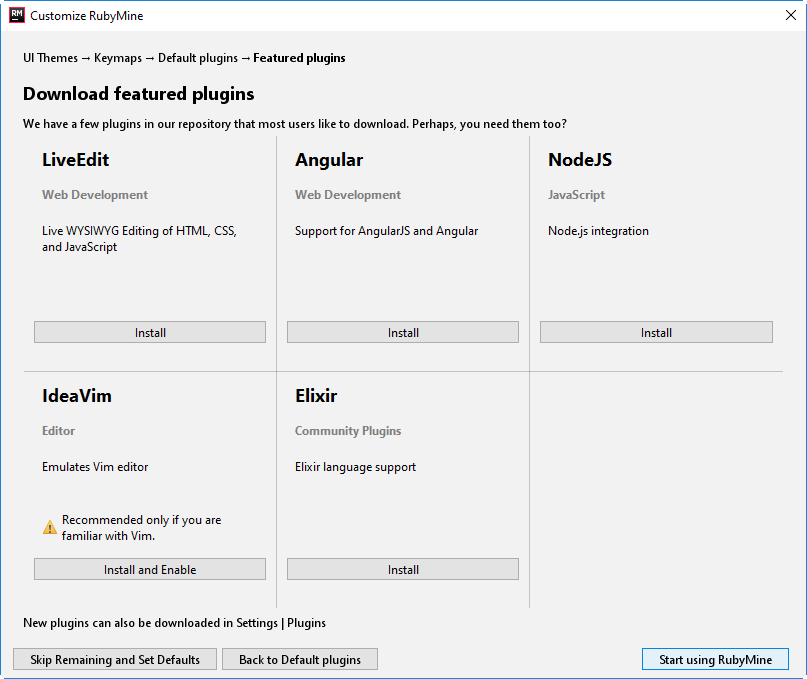Install the Angular plugin
This screenshot has width=807, height=679.
(x=403, y=333)
